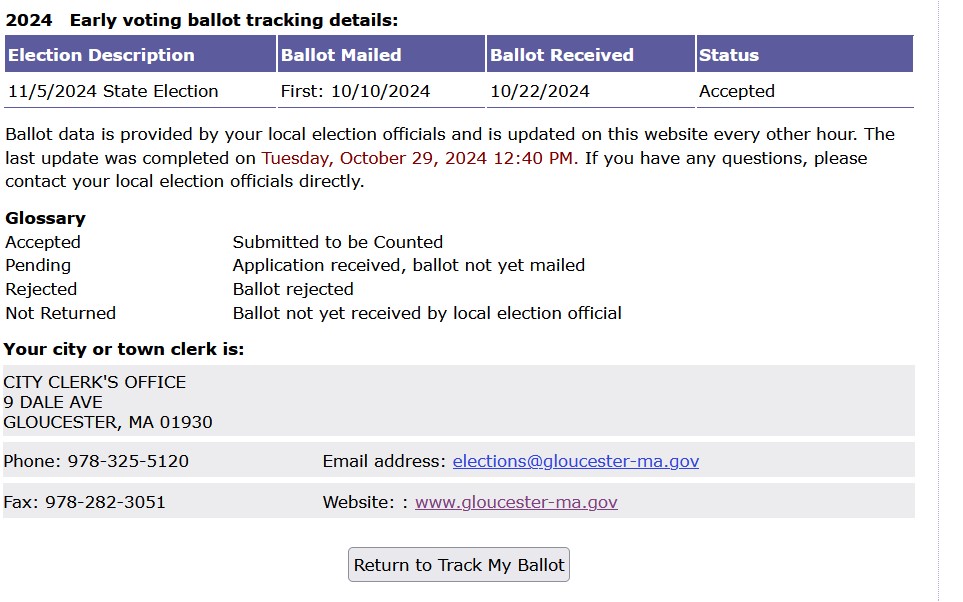
Task: Click the fax number 978-282-3051
Action: point(105,502)
